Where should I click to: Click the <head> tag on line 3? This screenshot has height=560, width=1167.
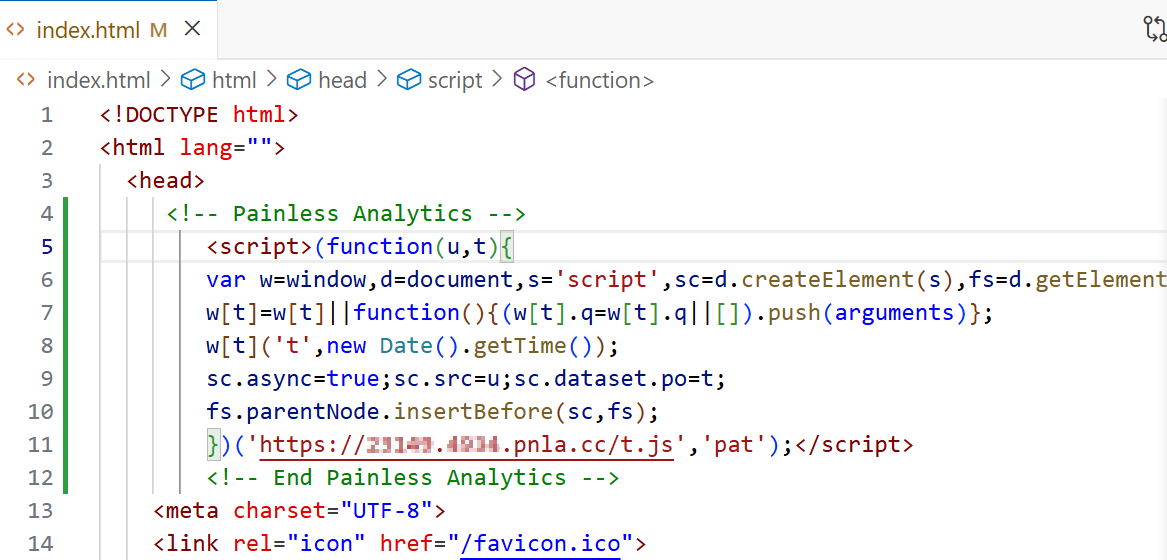coord(166,181)
